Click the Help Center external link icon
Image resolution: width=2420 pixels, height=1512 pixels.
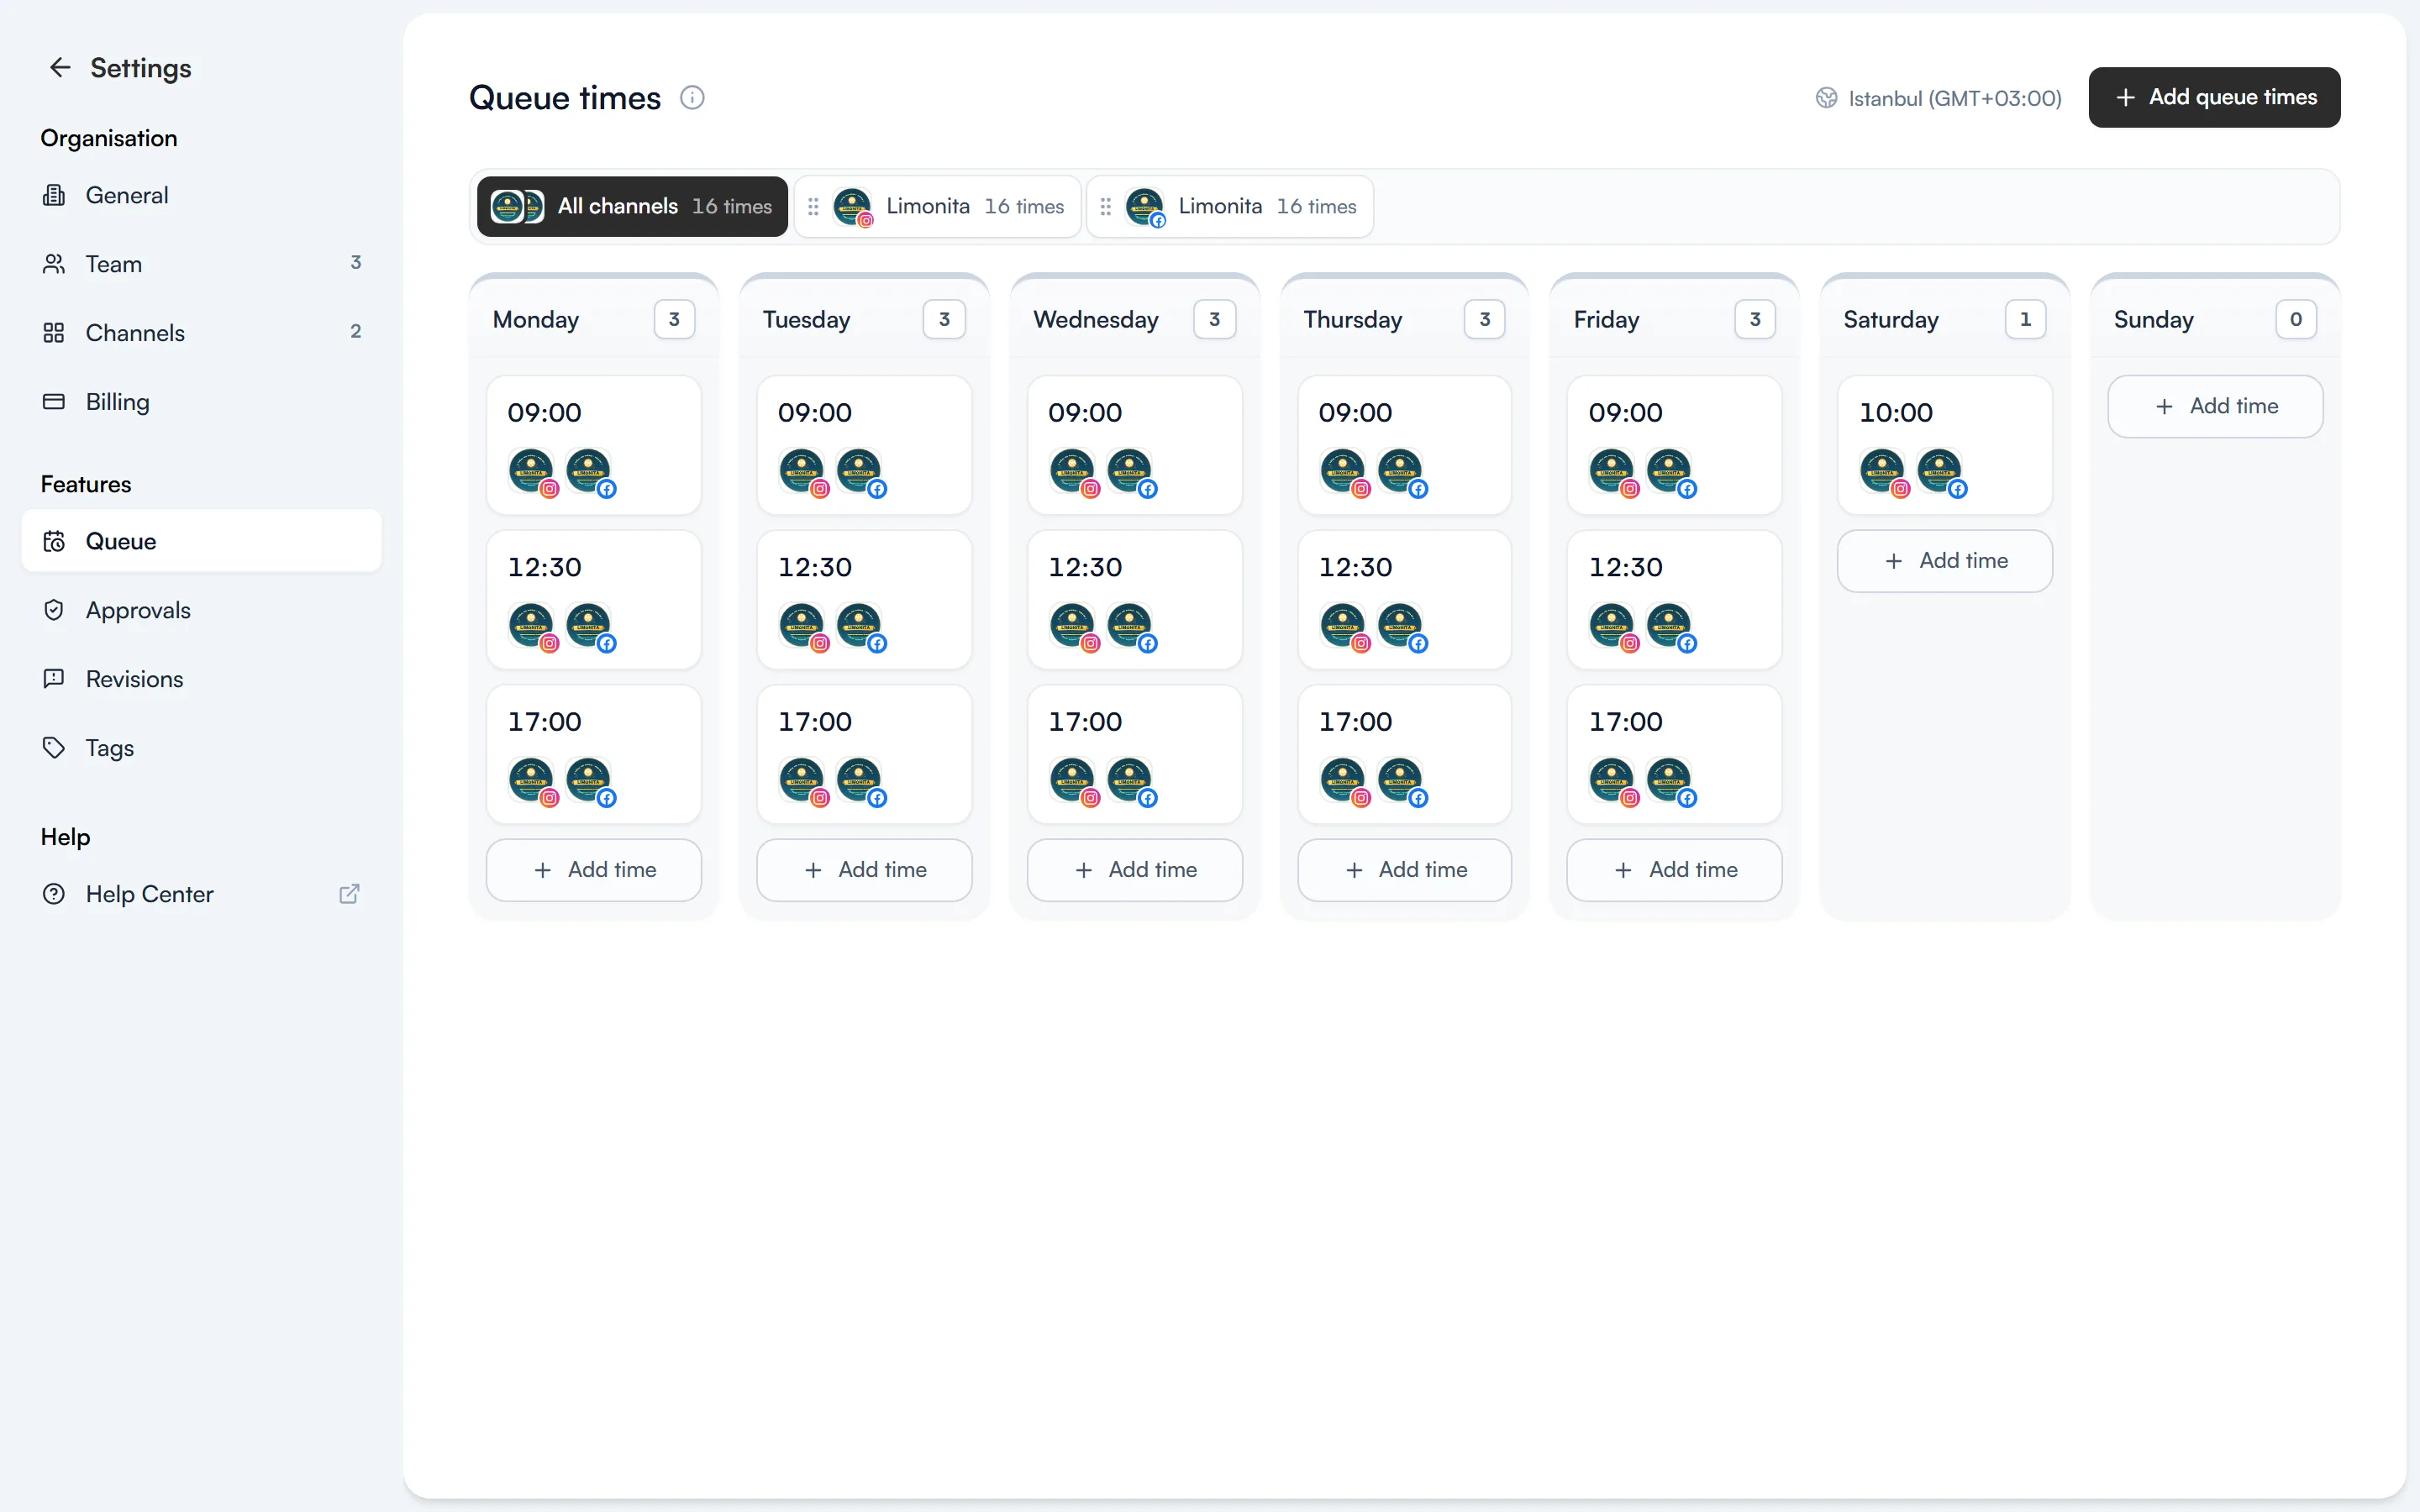(x=349, y=894)
